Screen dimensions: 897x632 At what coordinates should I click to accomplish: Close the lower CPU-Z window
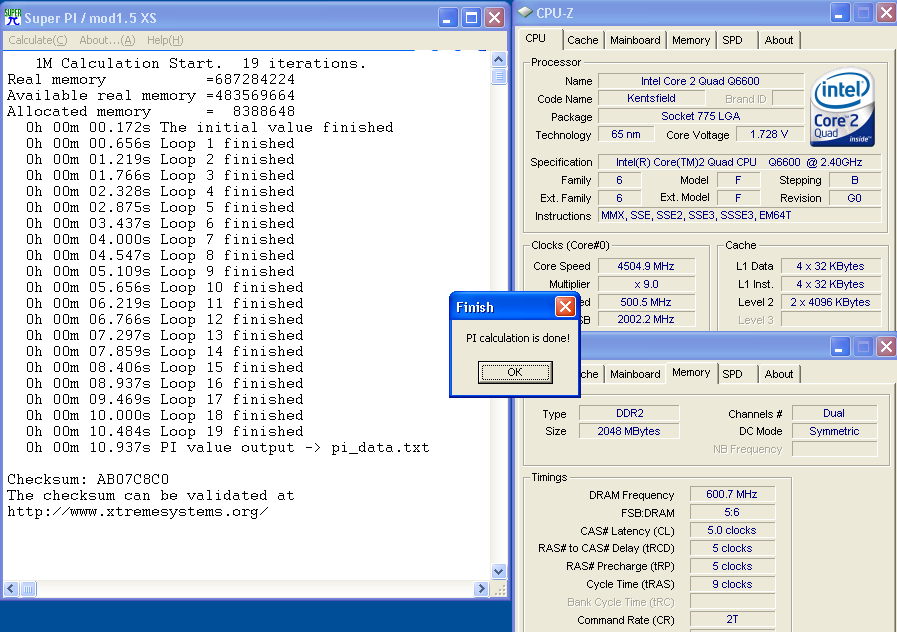pos(887,347)
